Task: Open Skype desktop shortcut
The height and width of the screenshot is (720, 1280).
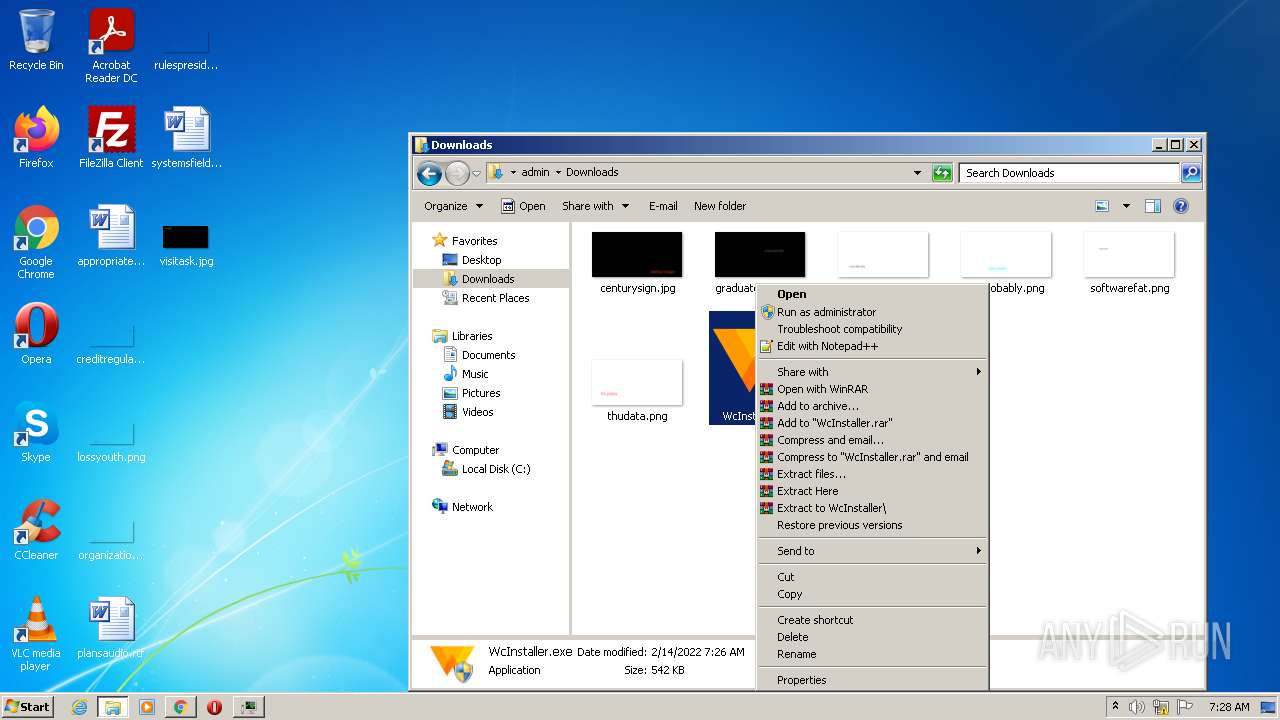Action: [36, 432]
